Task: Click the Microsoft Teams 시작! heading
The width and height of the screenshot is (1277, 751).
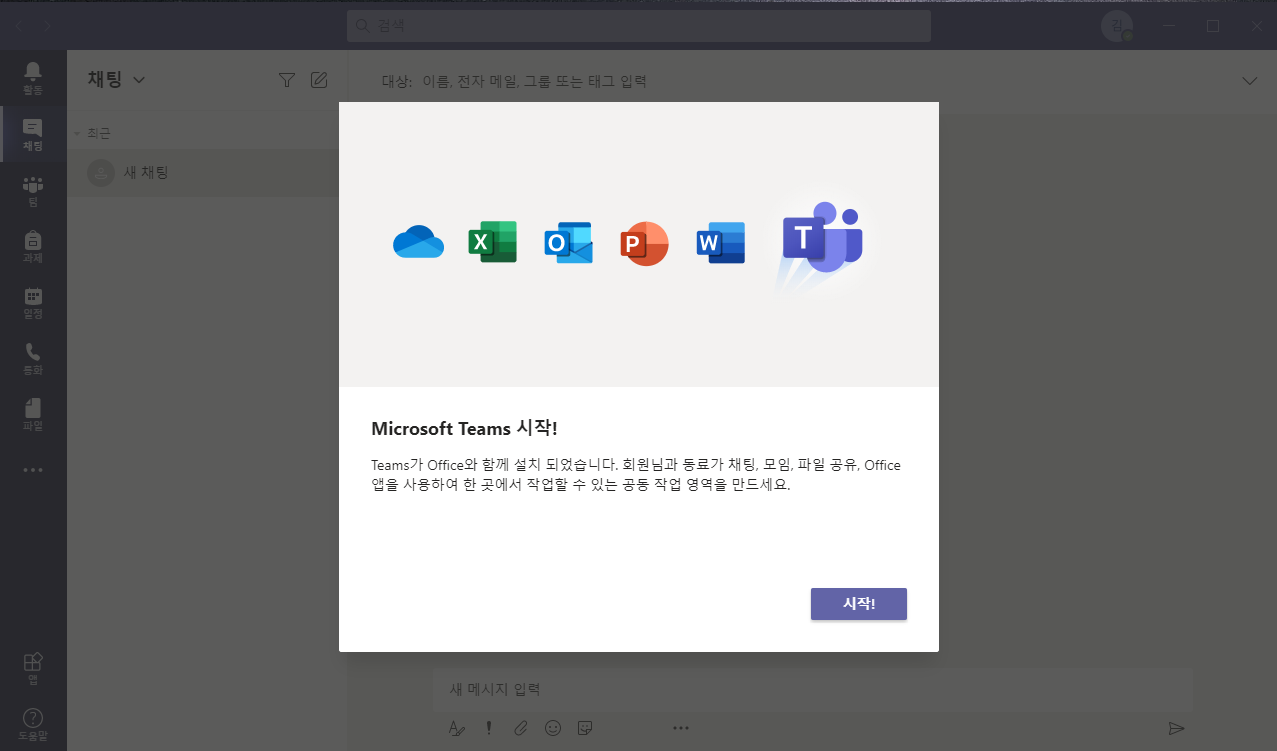Action: [x=464, y=429]
